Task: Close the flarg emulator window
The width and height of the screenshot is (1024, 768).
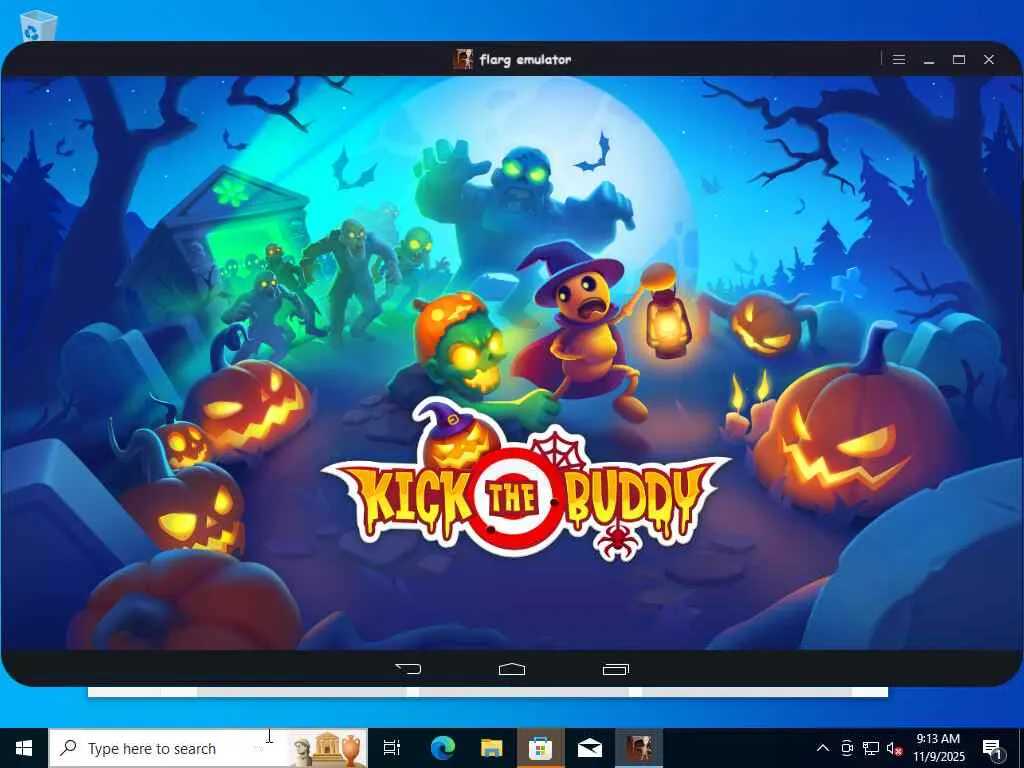Action: coord(989,59)
